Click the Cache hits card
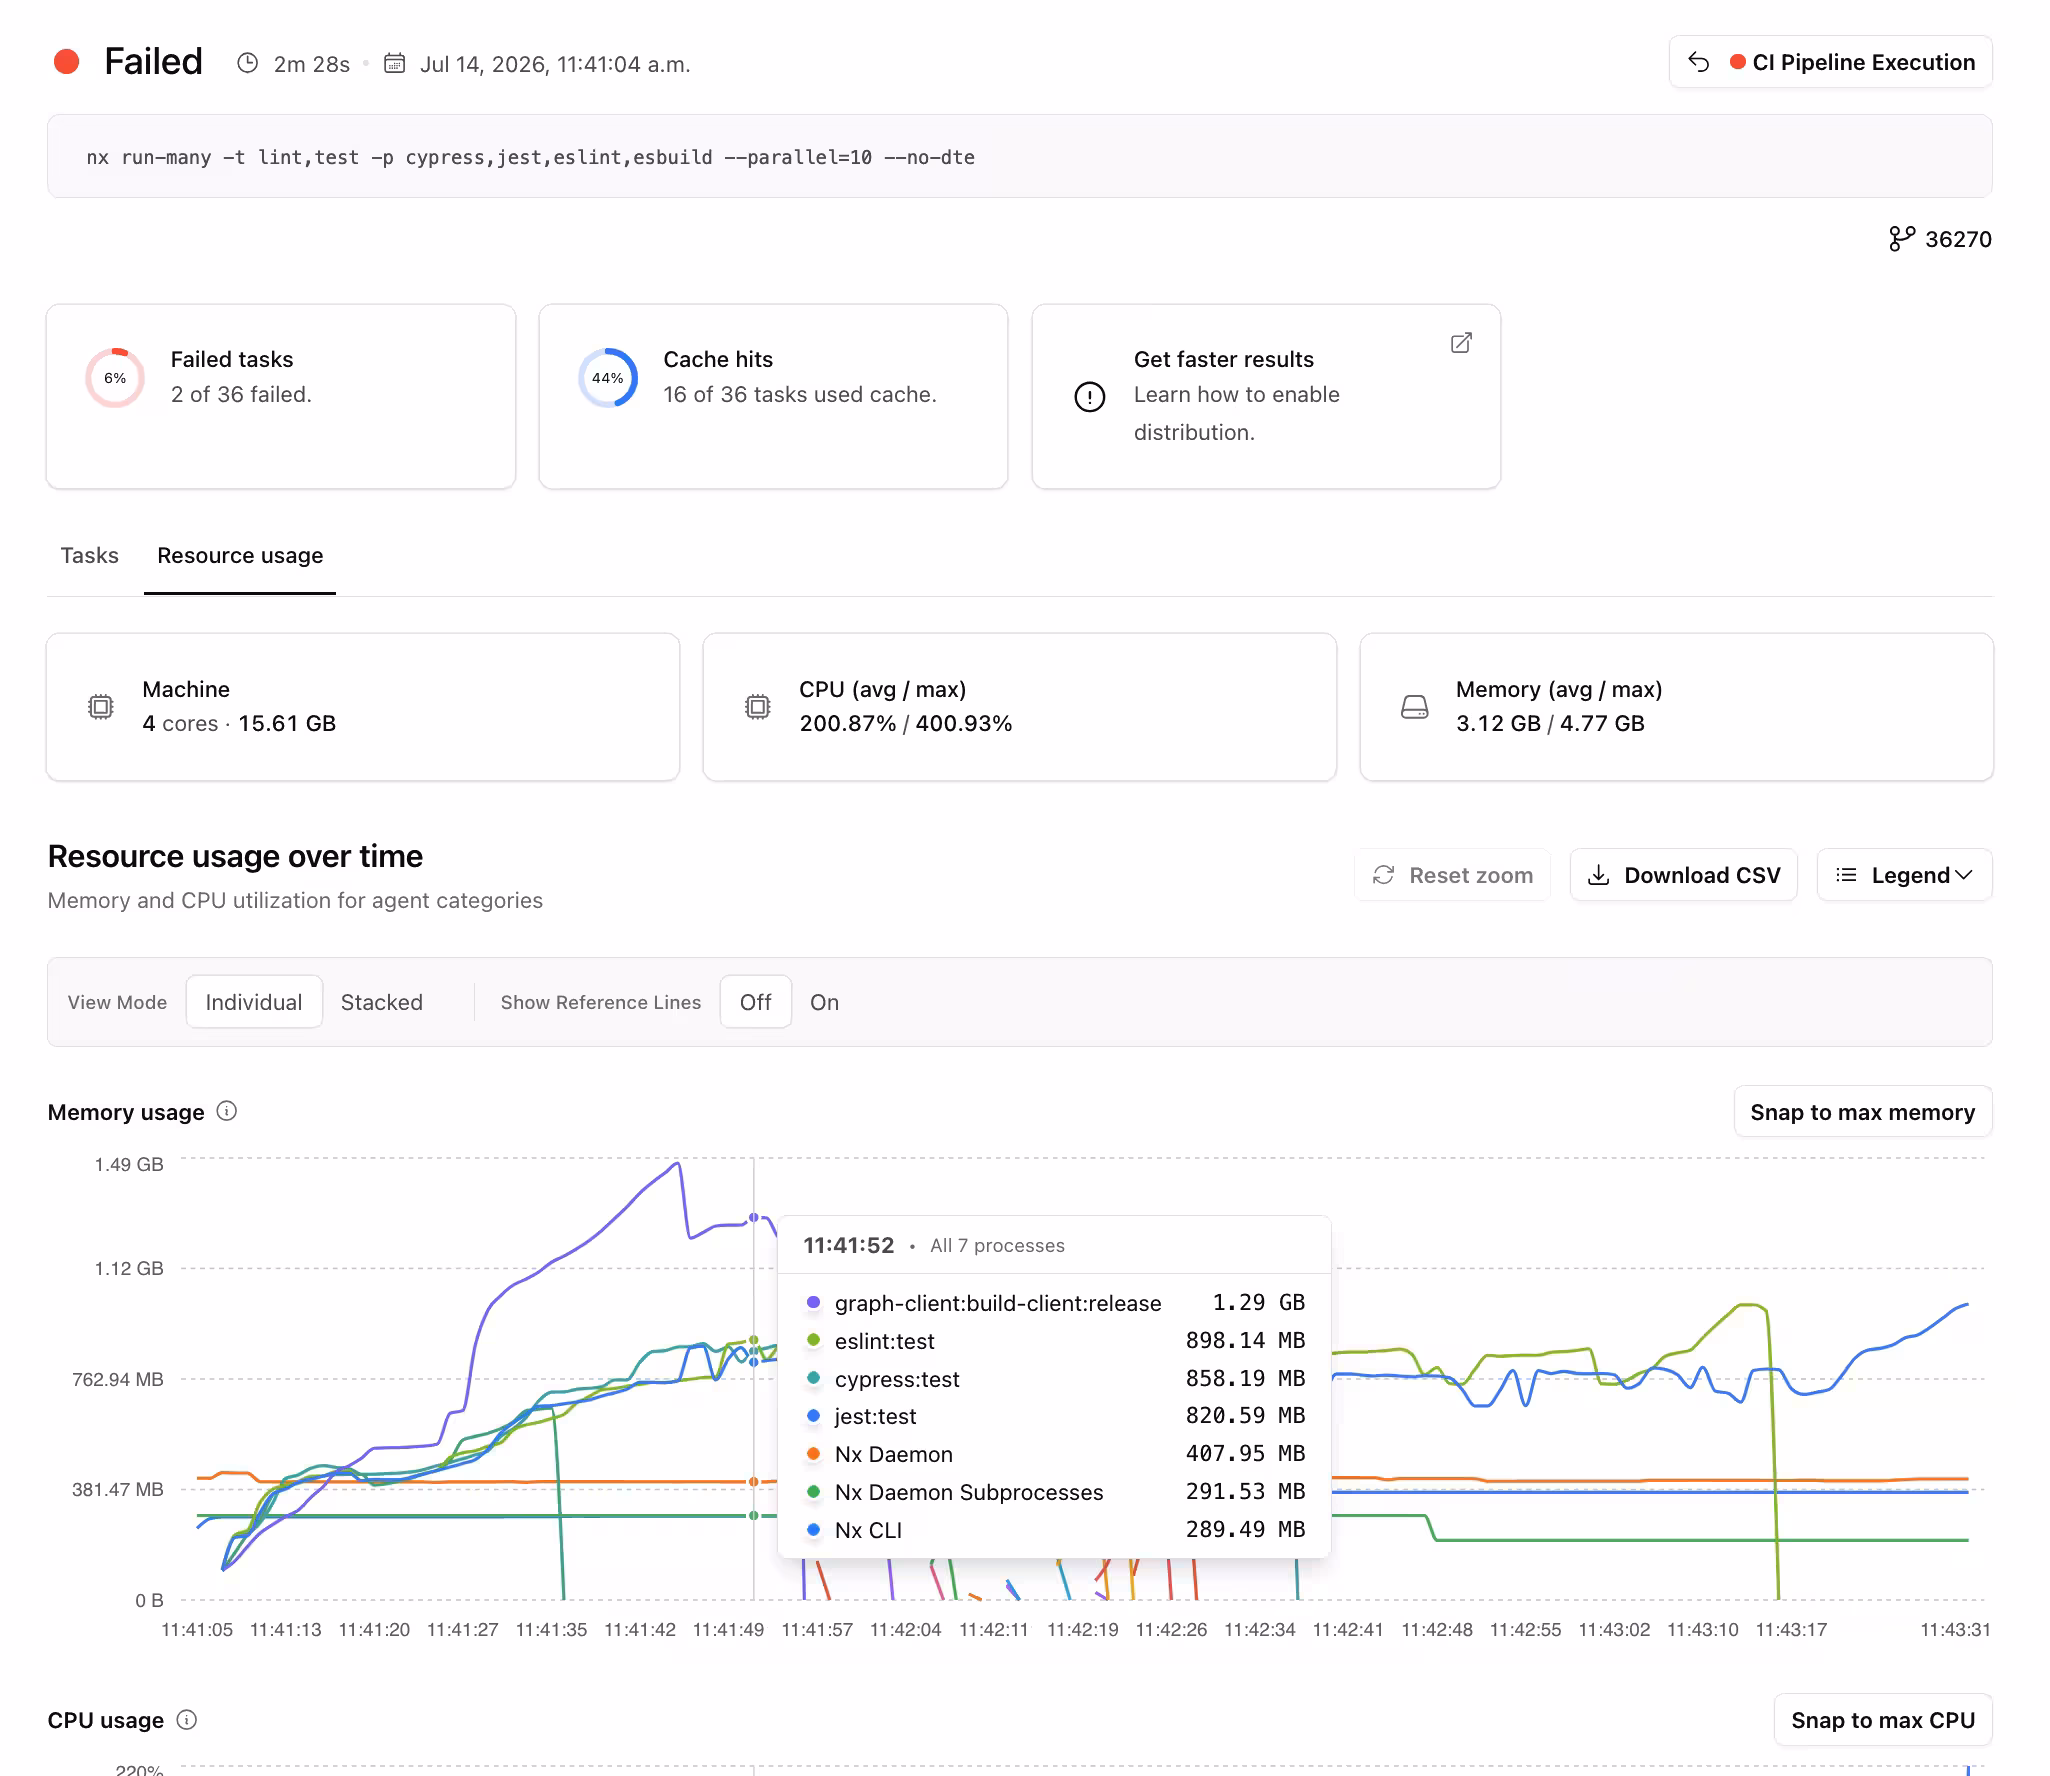Screen dimensions: 2050x1776 773,396
